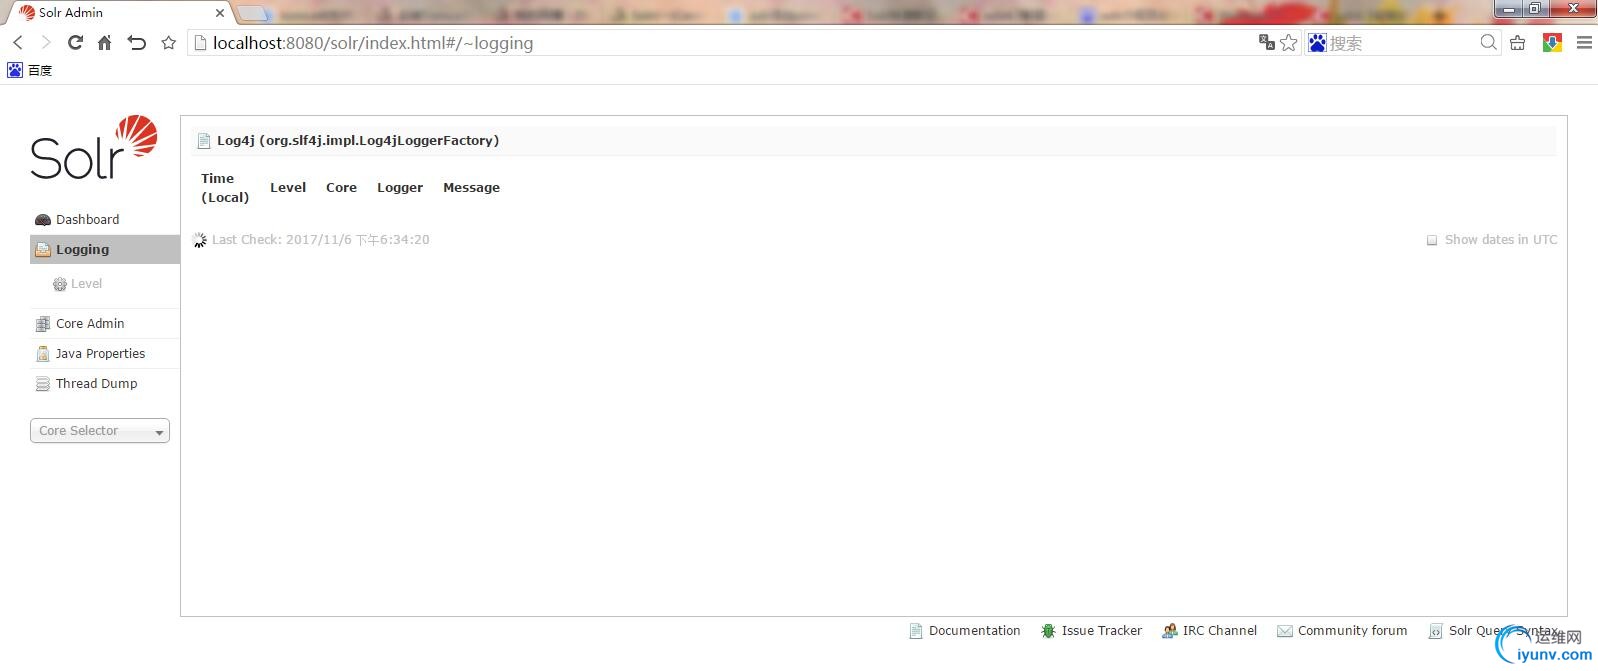The image size is (1598, 671).
Task: Click the Level gear icon
Action: coord(60,284)
